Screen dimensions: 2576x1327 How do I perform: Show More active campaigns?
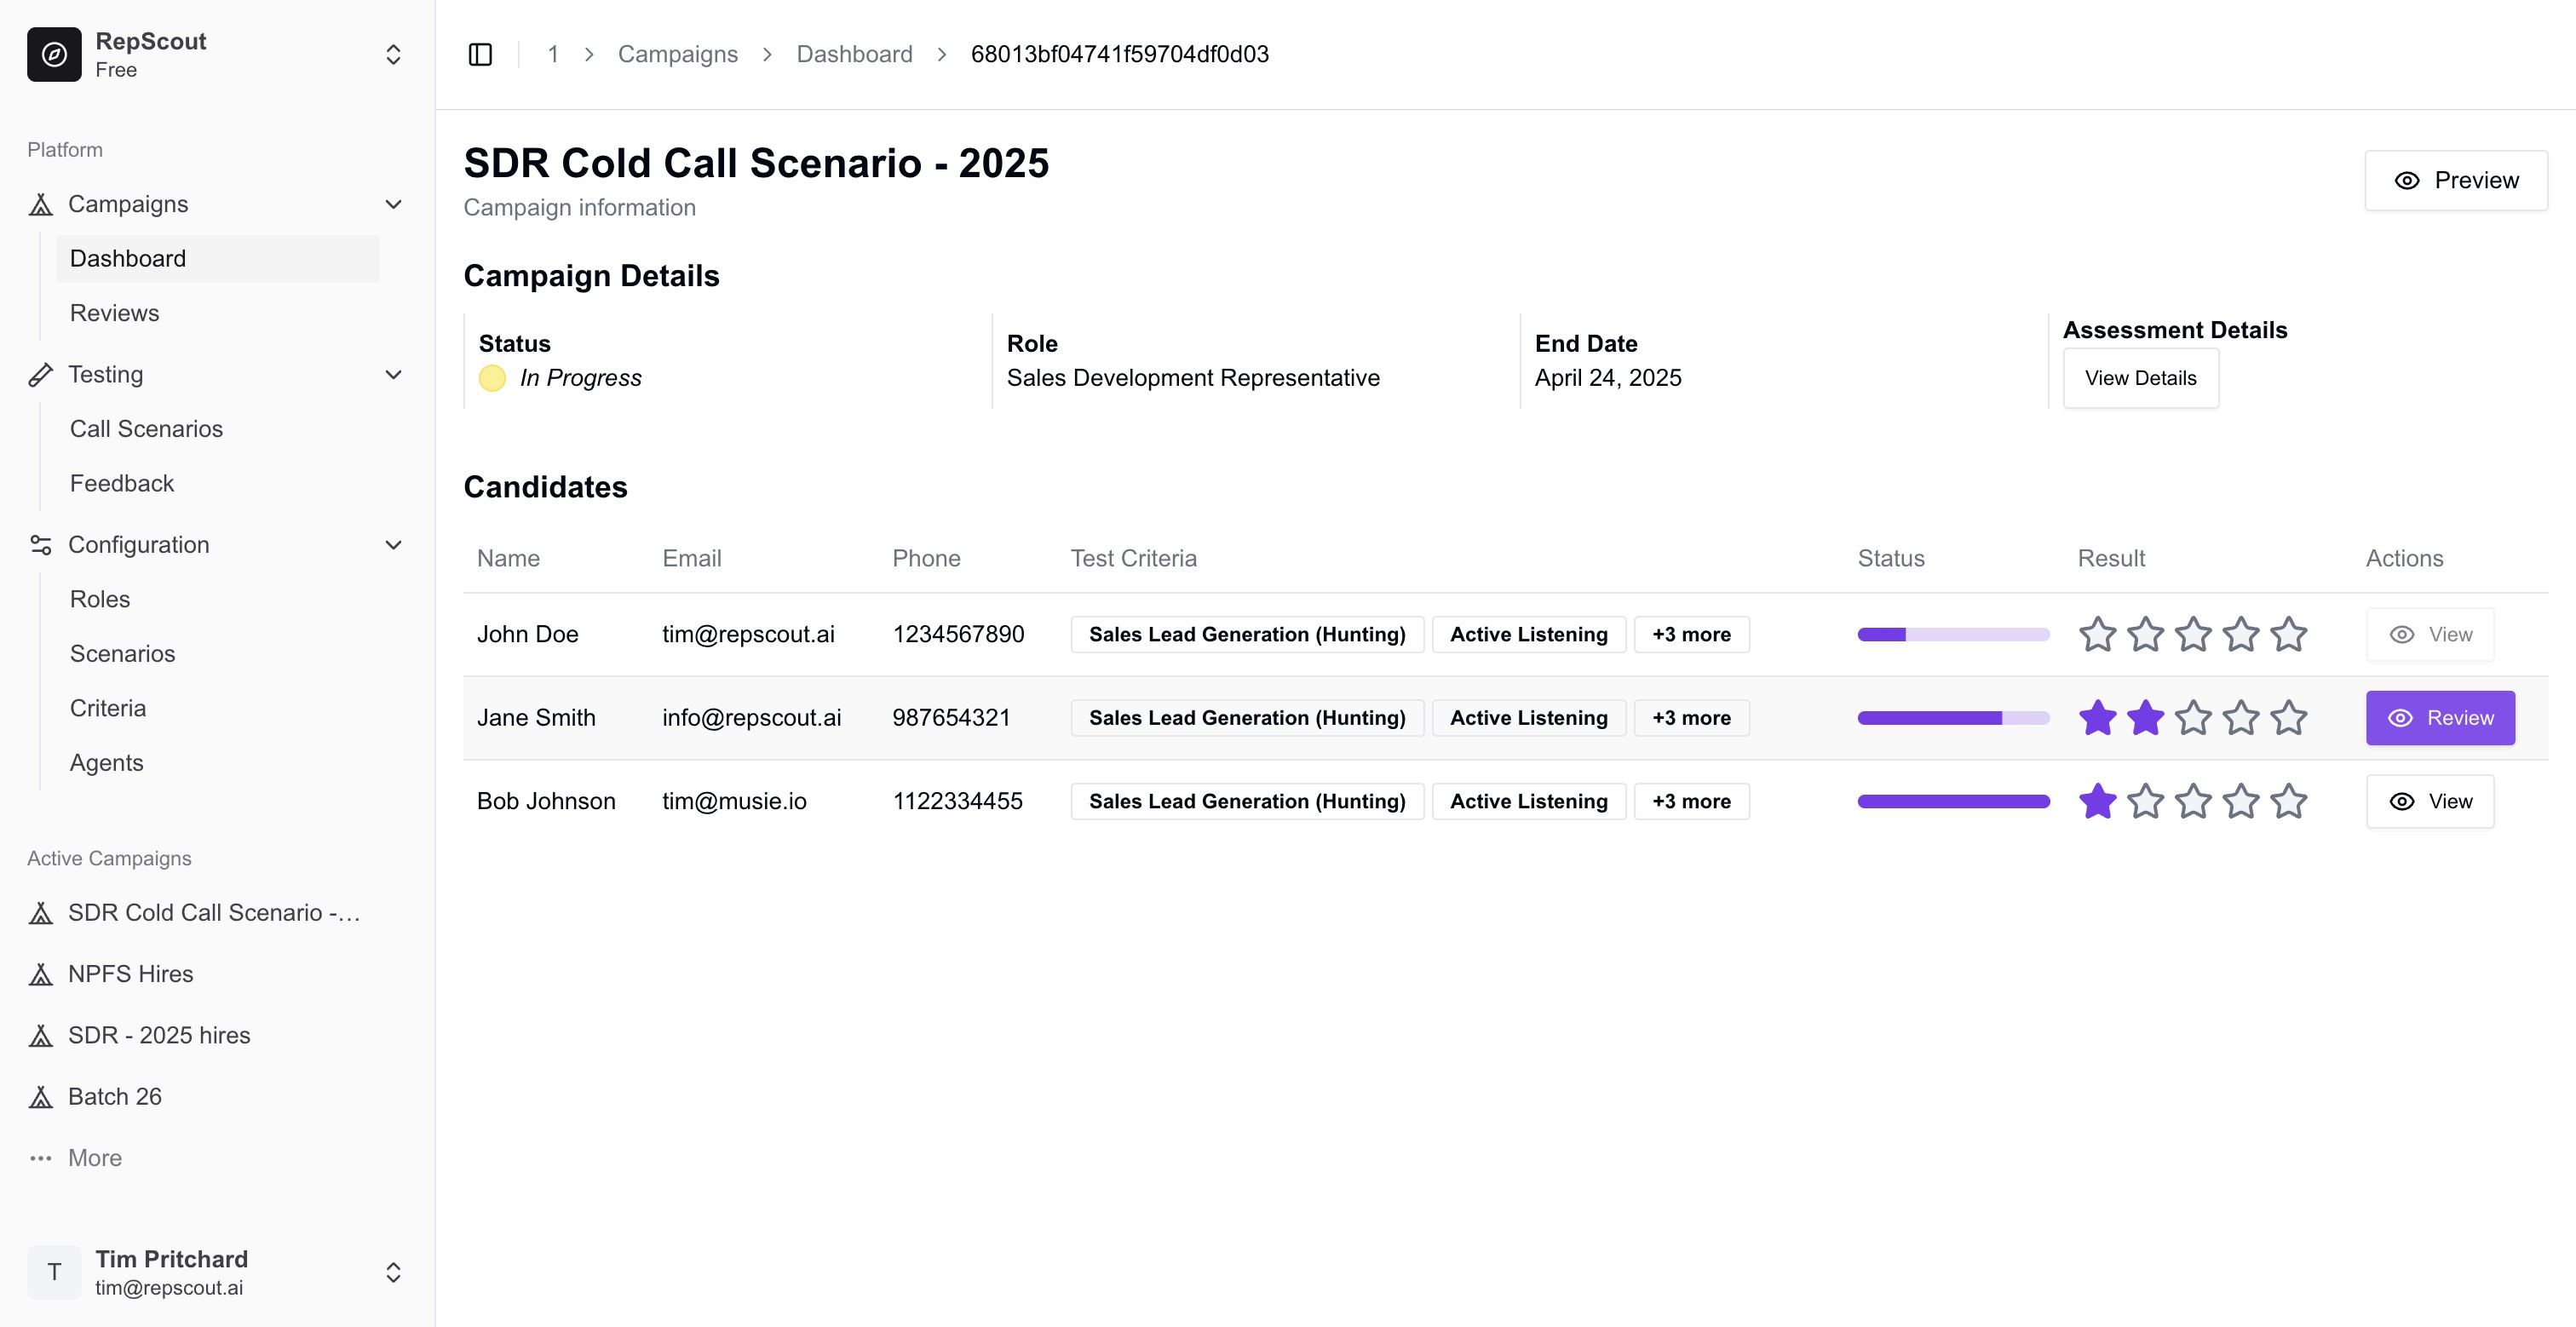pyautogui.click(x=95, y=1158)
